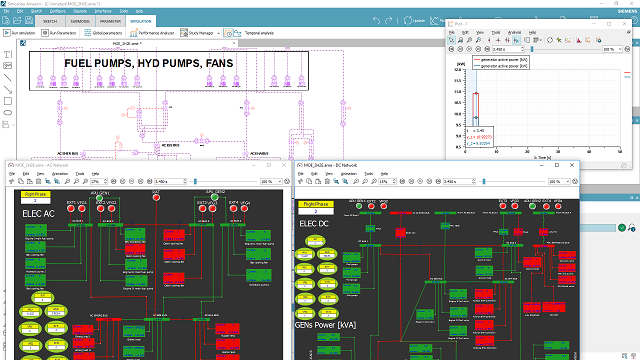Click the zoom magnifier icon in Plot toolbar
The height and width of the screenshot is (360, 640).
coord(469,40)
